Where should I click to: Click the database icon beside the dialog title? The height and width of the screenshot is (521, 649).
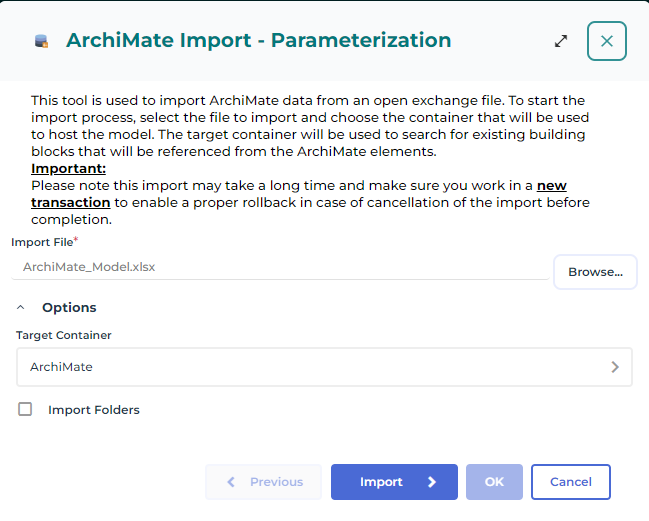(41, 41)
